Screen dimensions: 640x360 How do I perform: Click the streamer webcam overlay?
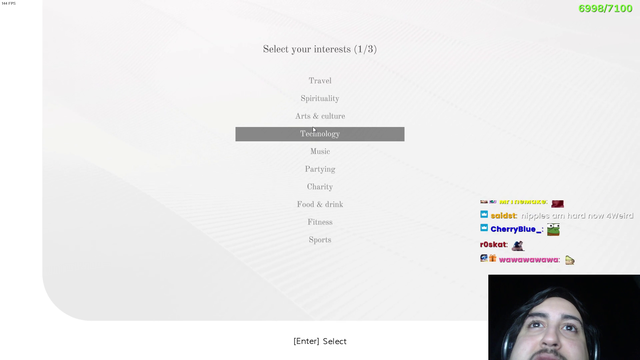pyautogui.click(x=564, y=317)
